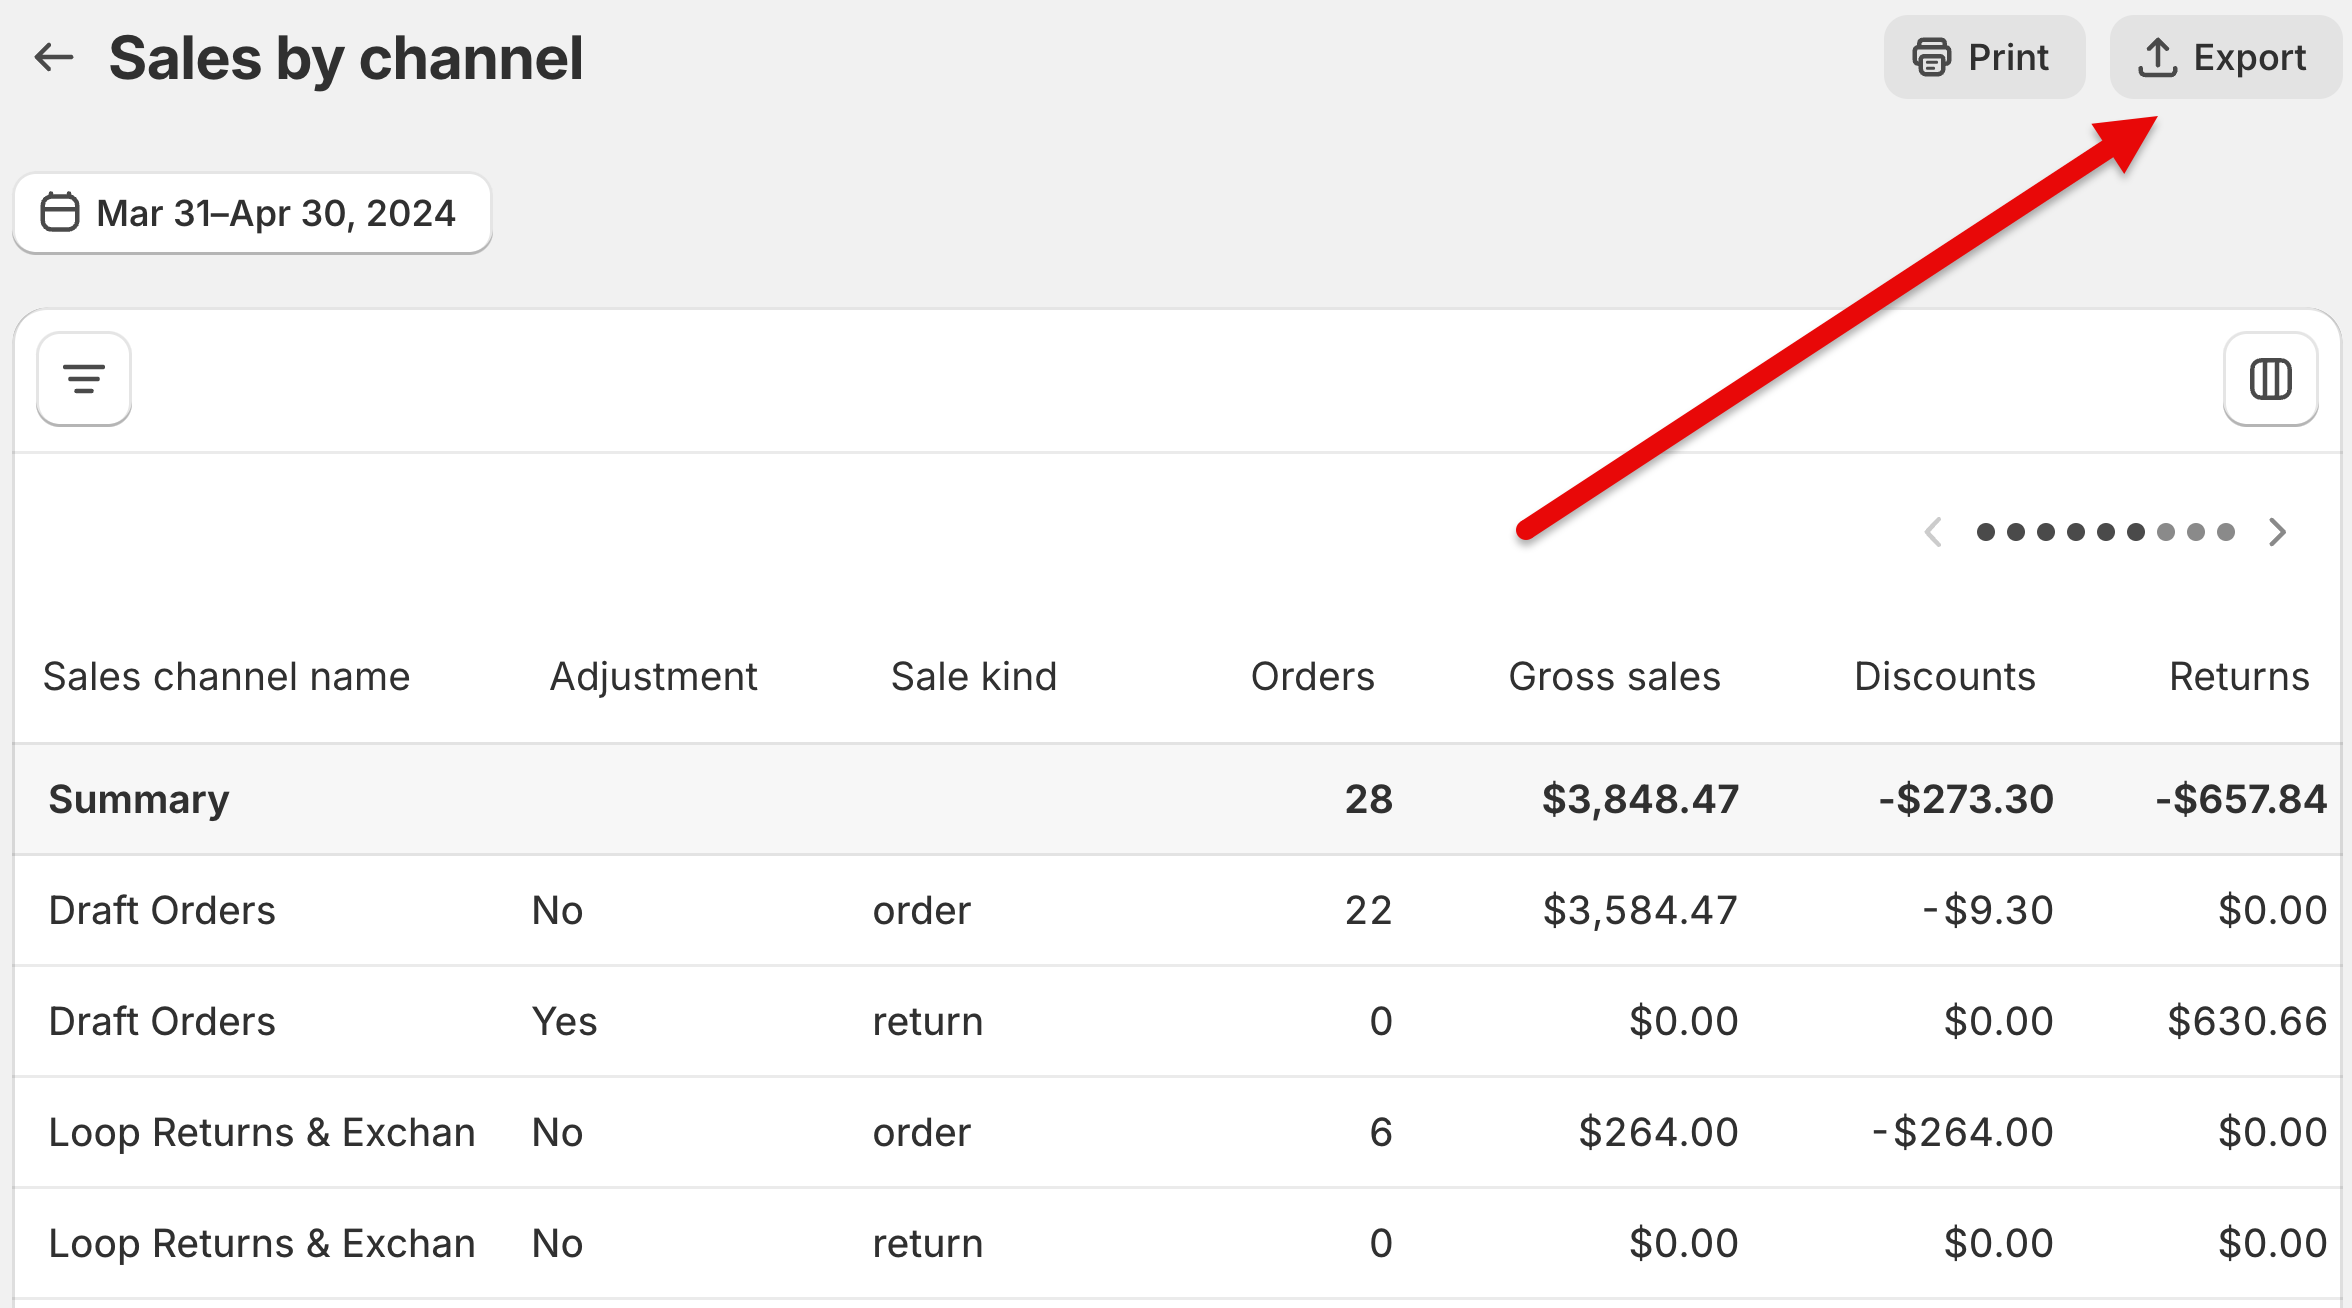
Task: Advance the chart carousel with right chevron
Action: (2278, 532)
